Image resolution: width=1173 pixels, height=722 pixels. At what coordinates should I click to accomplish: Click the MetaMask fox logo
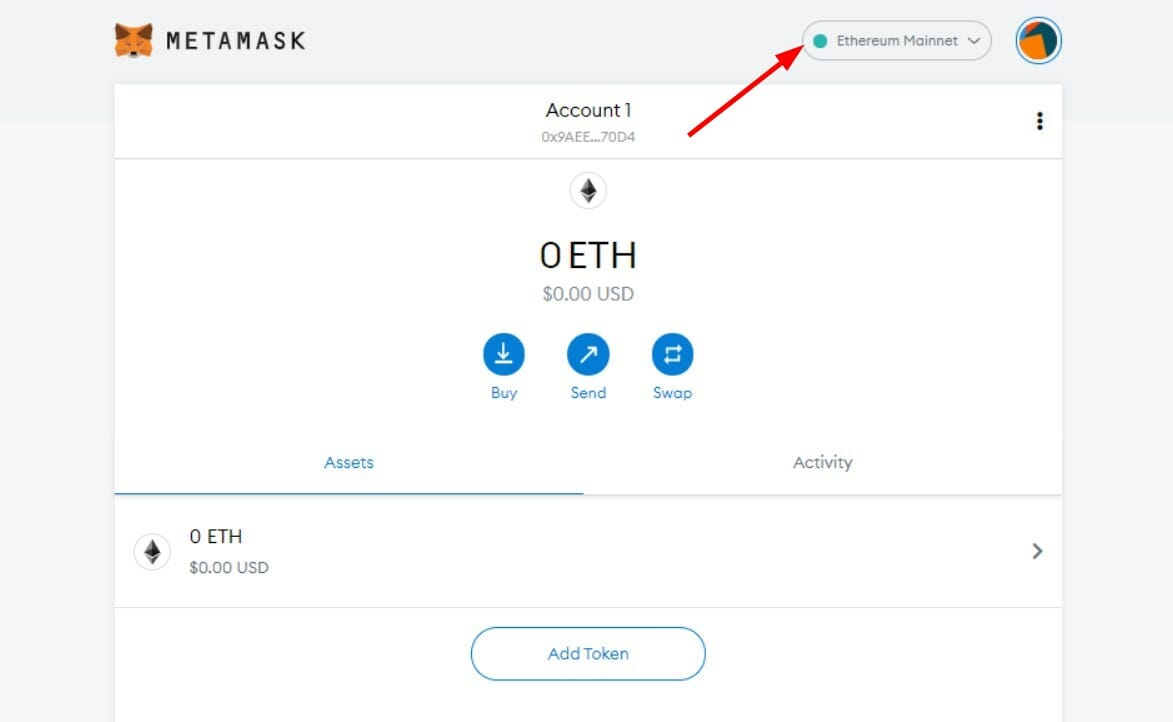click(x=133, y=39)
